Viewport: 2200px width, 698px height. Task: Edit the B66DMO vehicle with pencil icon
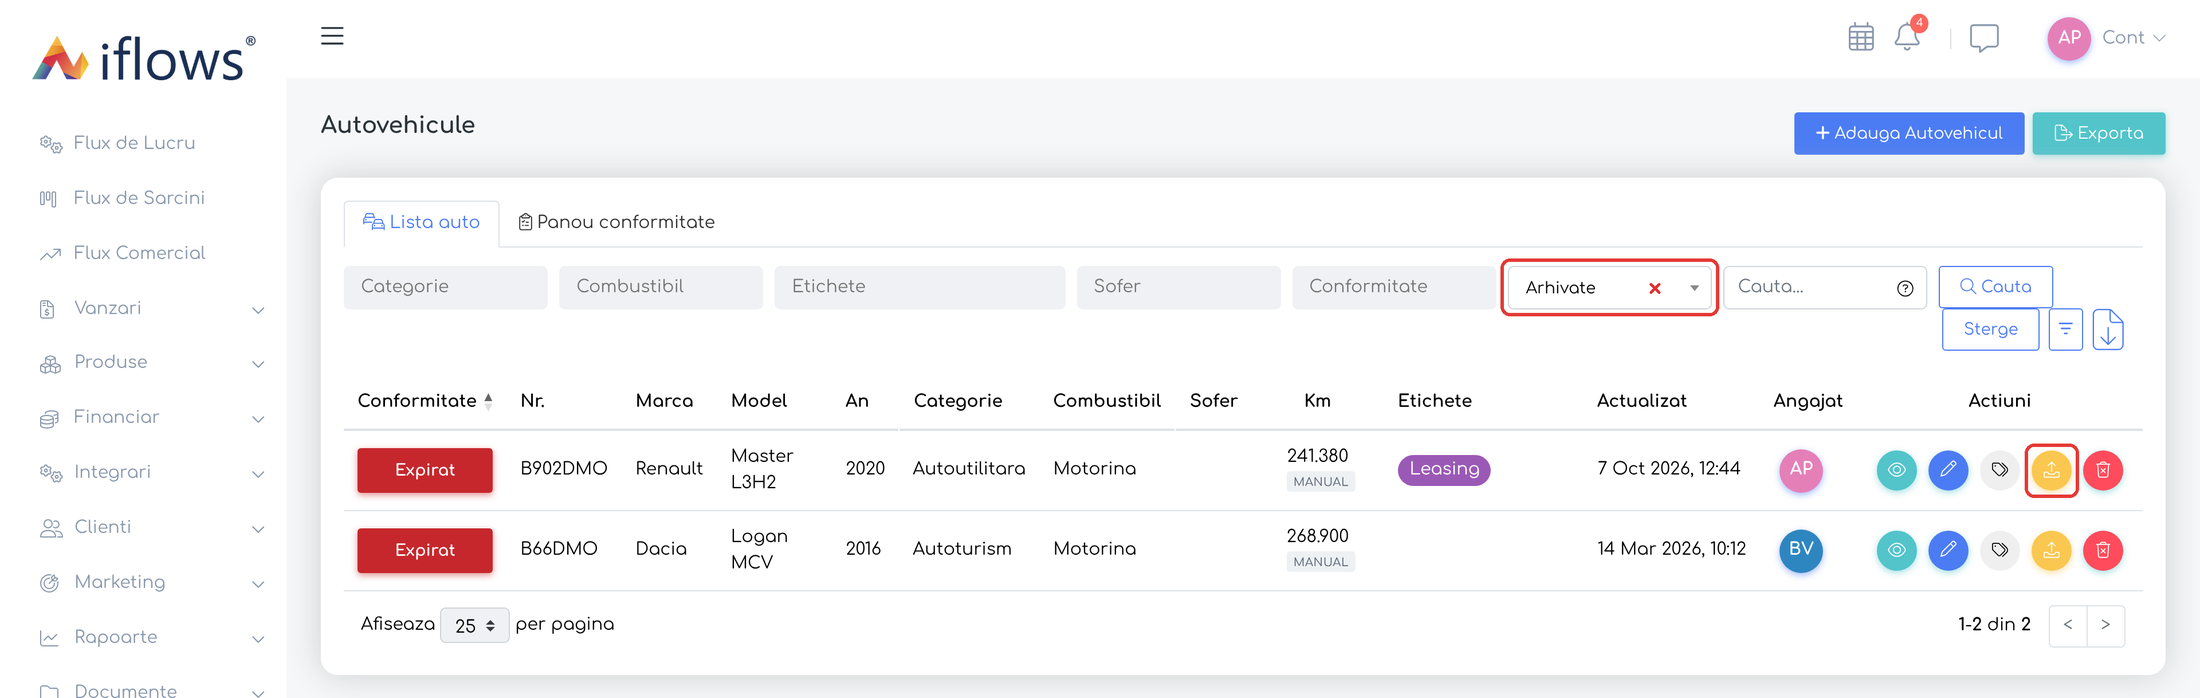coord(1948,550)
